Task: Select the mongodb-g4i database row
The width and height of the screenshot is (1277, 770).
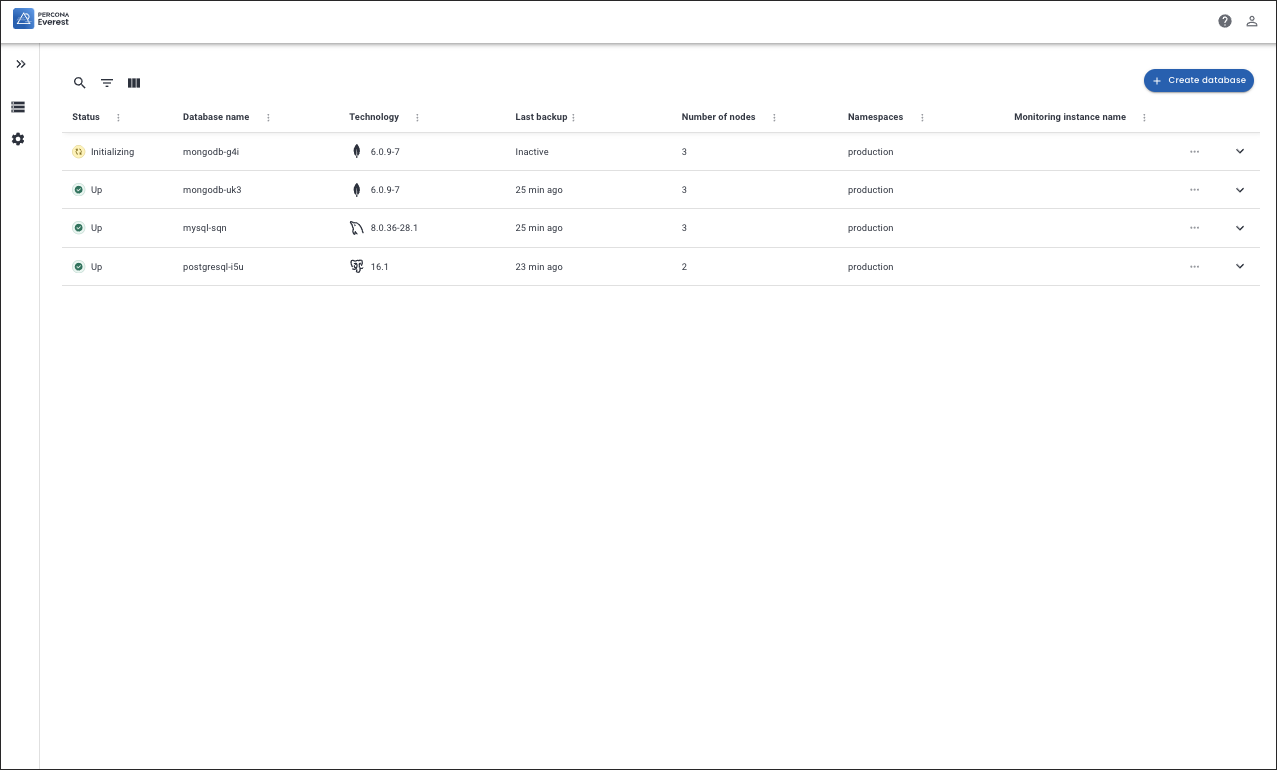Action: tap(211, 152)
